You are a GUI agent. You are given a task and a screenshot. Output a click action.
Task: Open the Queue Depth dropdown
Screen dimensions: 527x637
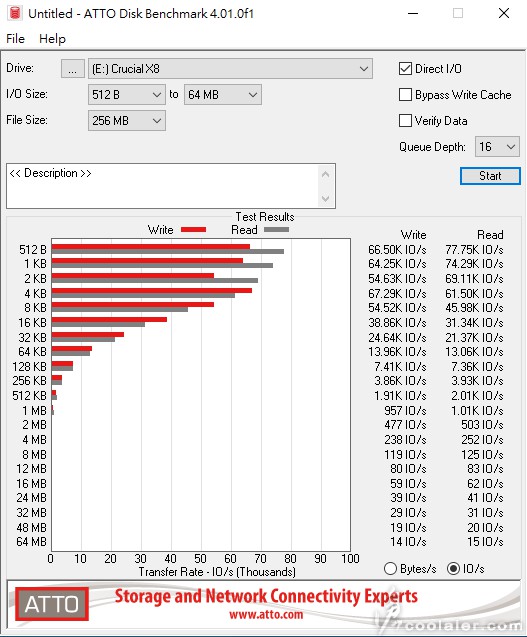tap(497, 147)
